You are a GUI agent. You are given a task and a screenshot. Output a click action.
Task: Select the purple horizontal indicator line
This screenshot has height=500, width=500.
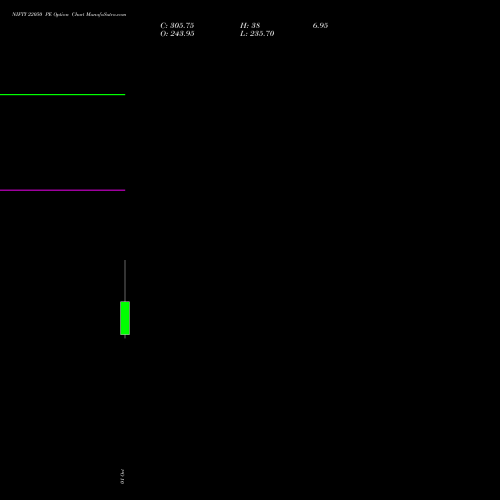(62, 190)
